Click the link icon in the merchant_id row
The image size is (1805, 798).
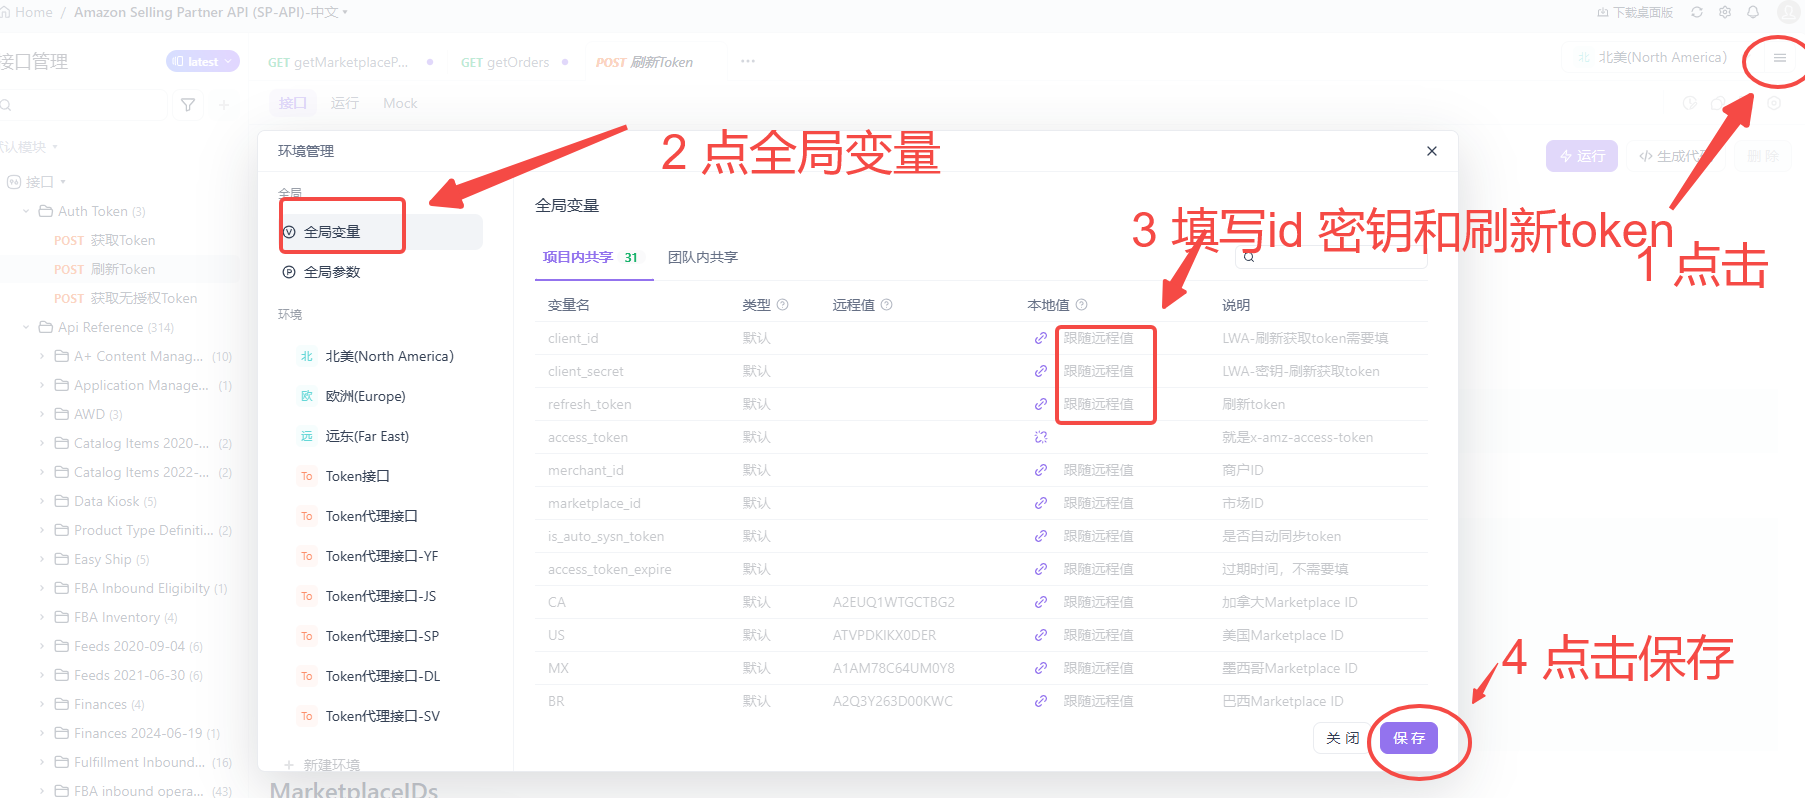[1041, 470]
